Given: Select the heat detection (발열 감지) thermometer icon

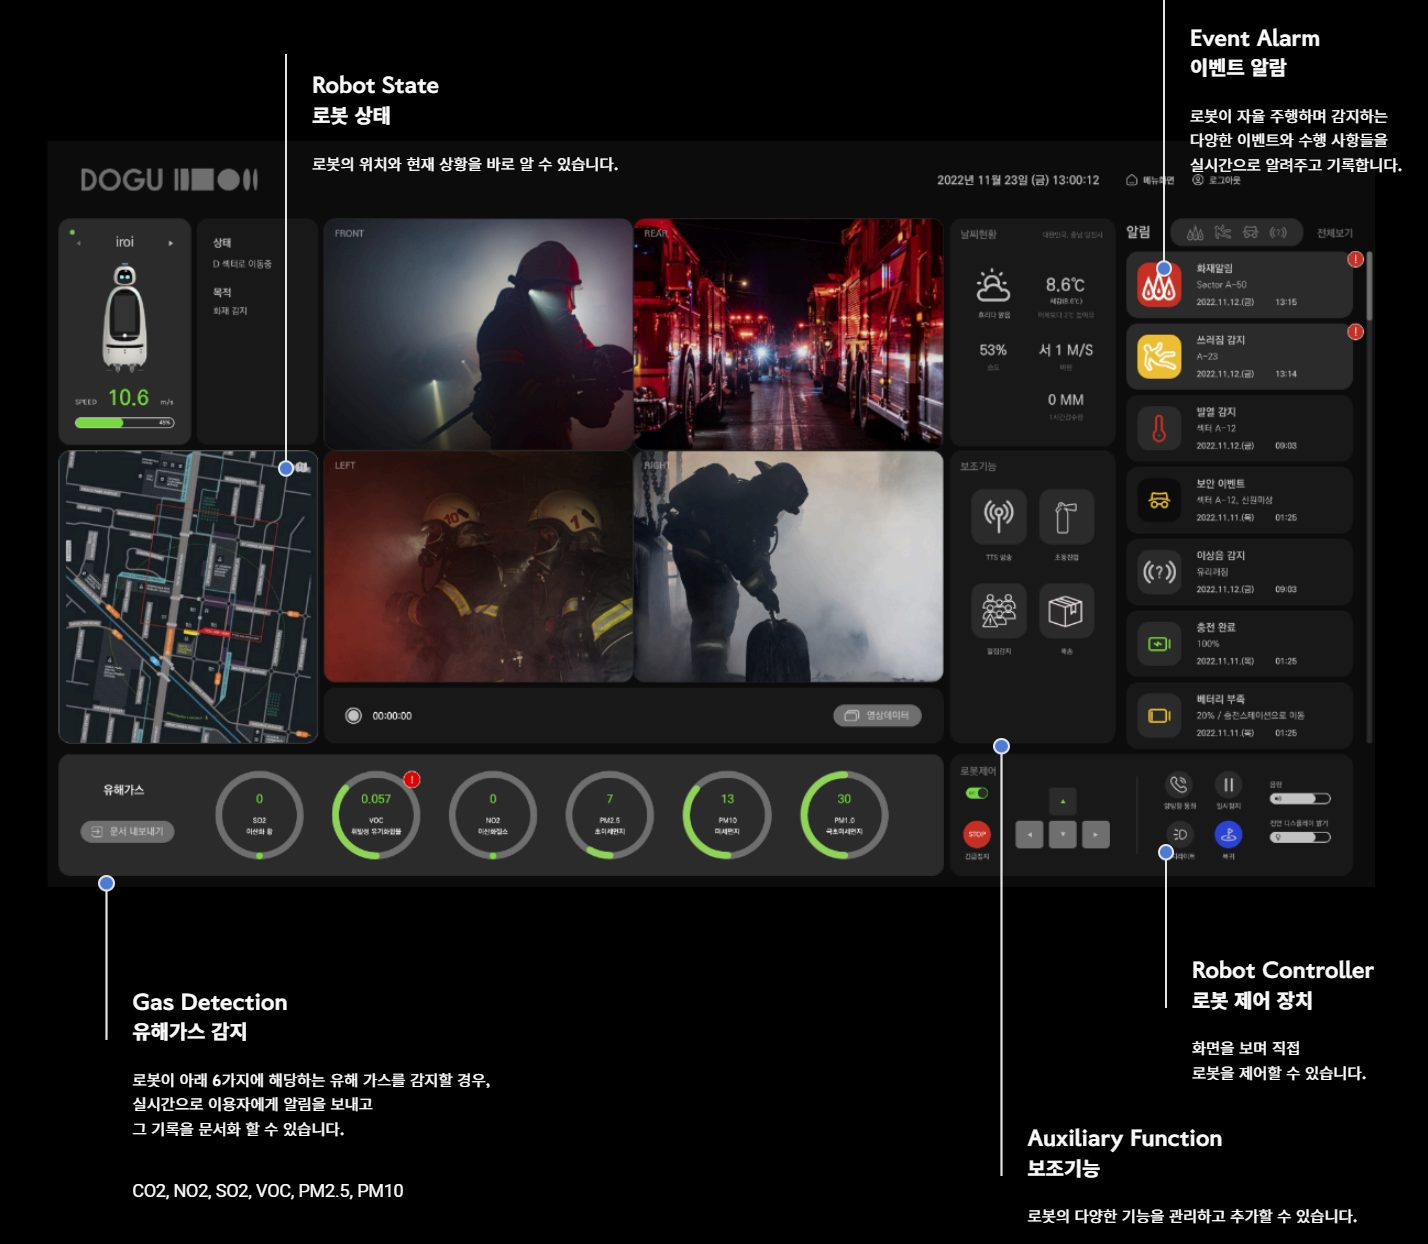Looking at the screenshot, I should tap(1159, 429).
